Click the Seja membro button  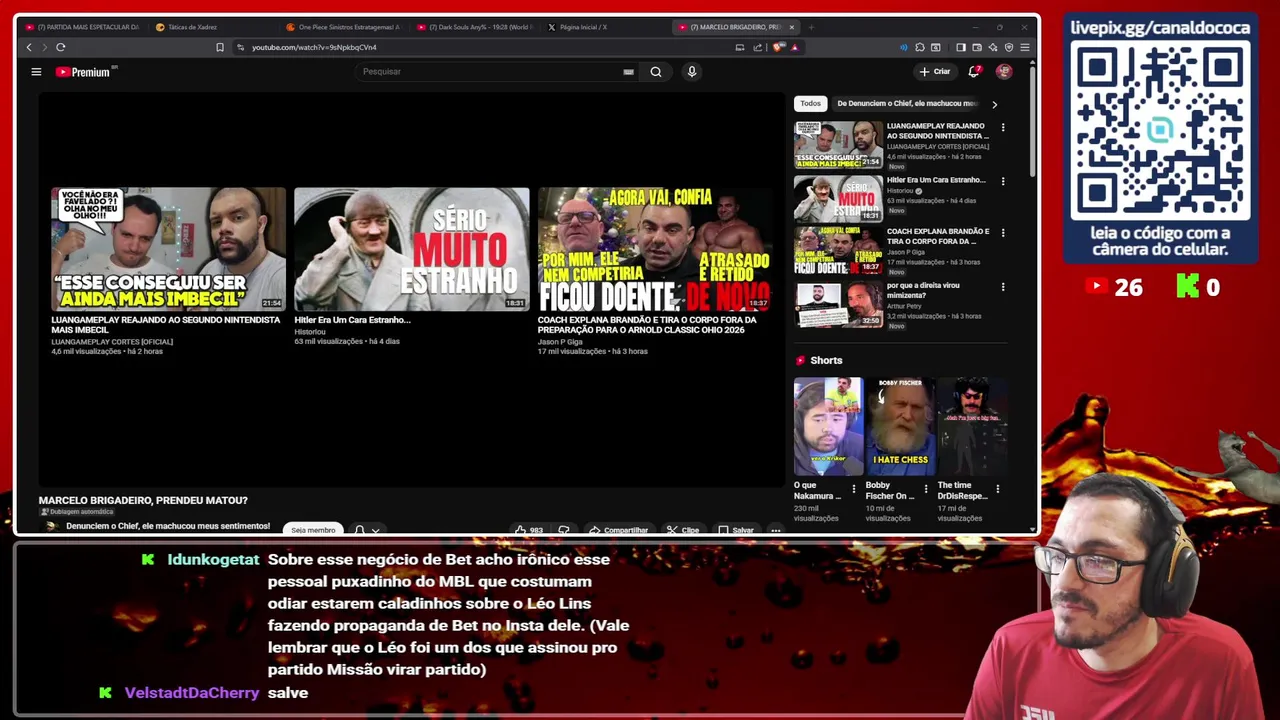pos(313,529)
